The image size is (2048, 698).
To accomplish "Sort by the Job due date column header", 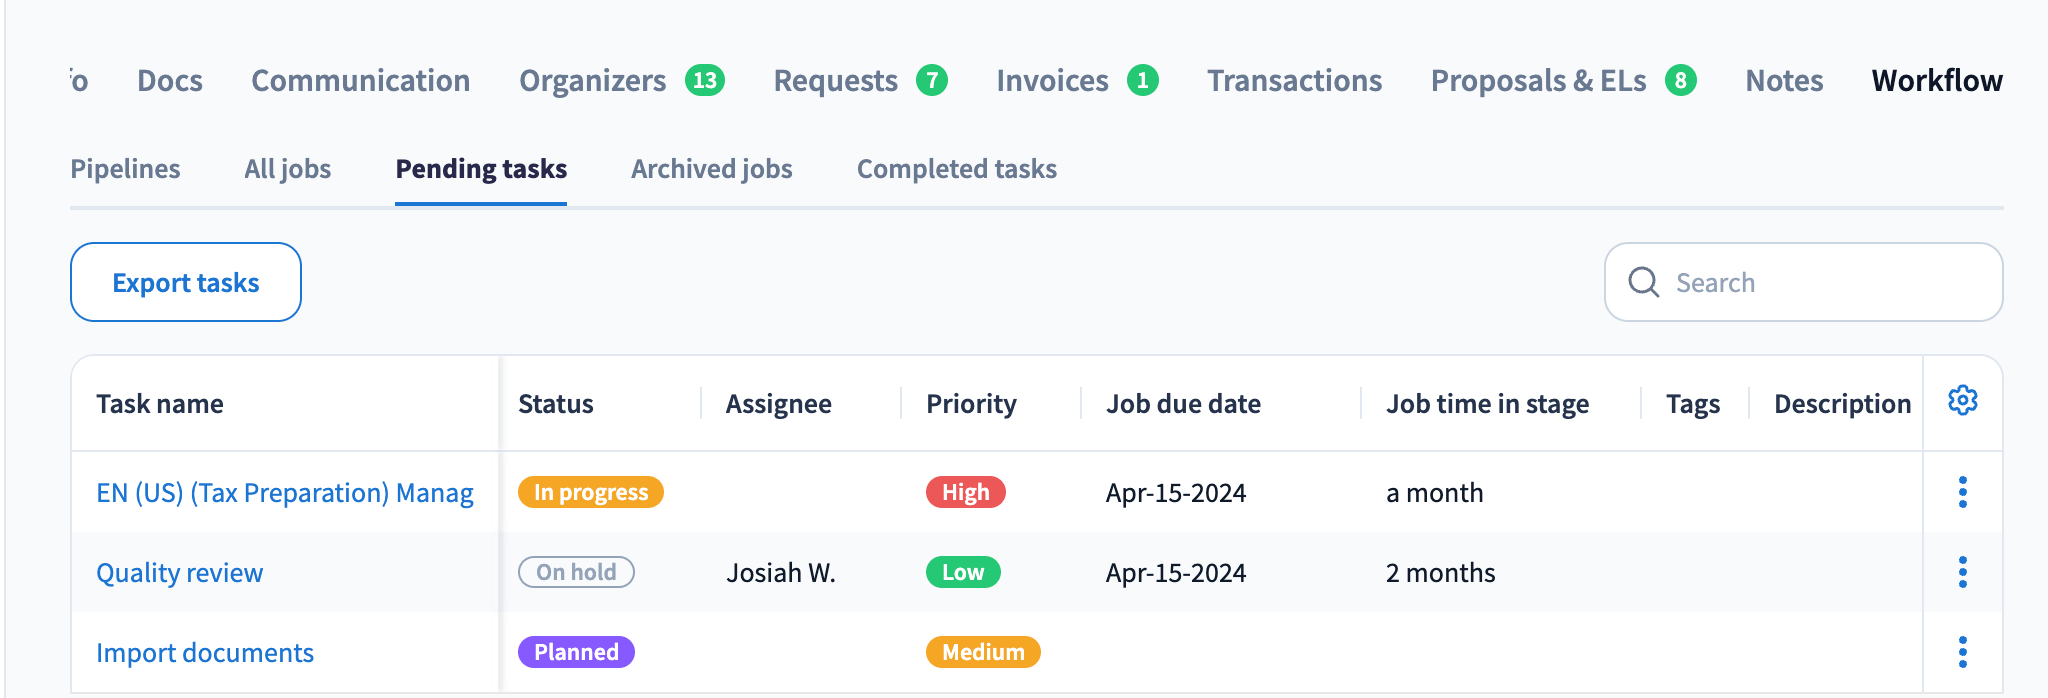I will coord(1183,404).
